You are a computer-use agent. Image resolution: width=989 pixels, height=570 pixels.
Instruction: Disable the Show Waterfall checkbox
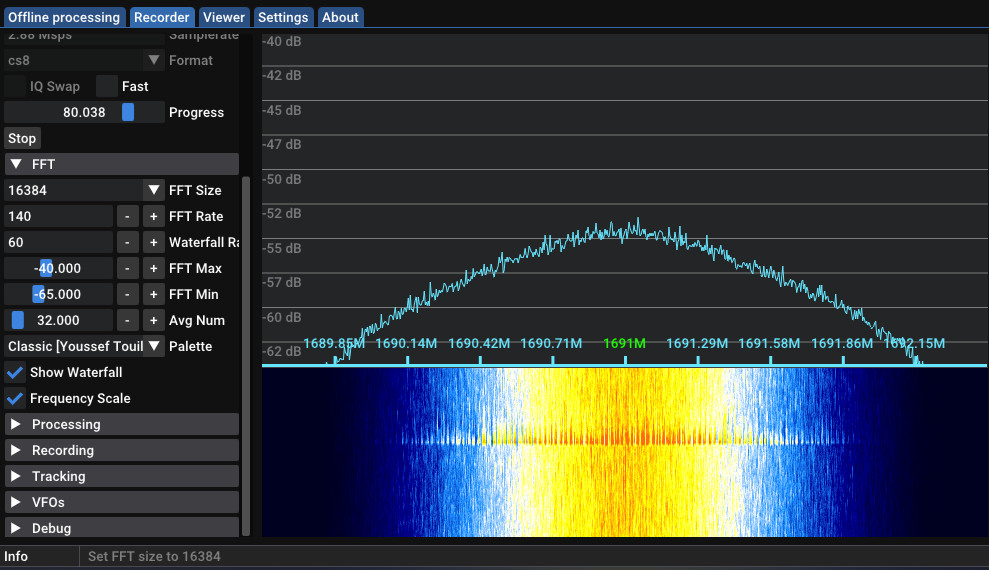click(16, 372)
